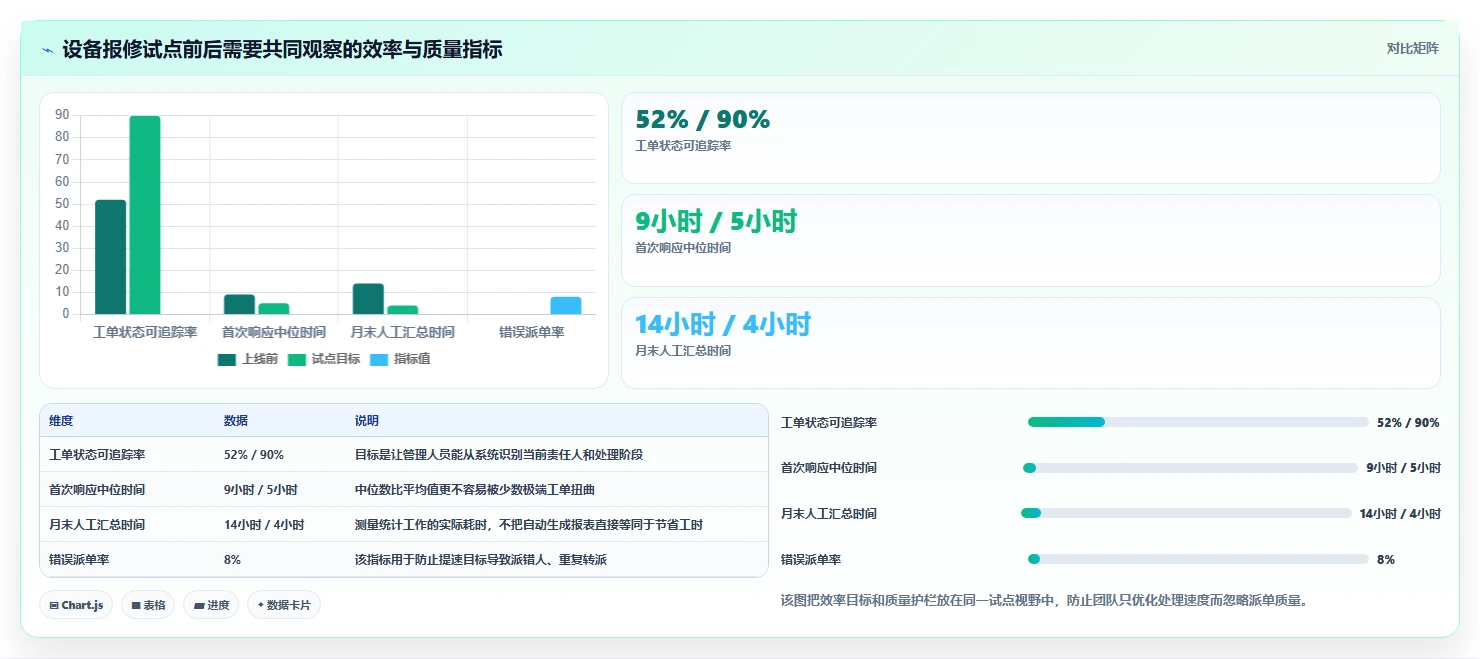Toggle the 上线前 legend swatch
Image resolution: width=1480 pixels, height=659 pixels.
click(x=227, y=359)
